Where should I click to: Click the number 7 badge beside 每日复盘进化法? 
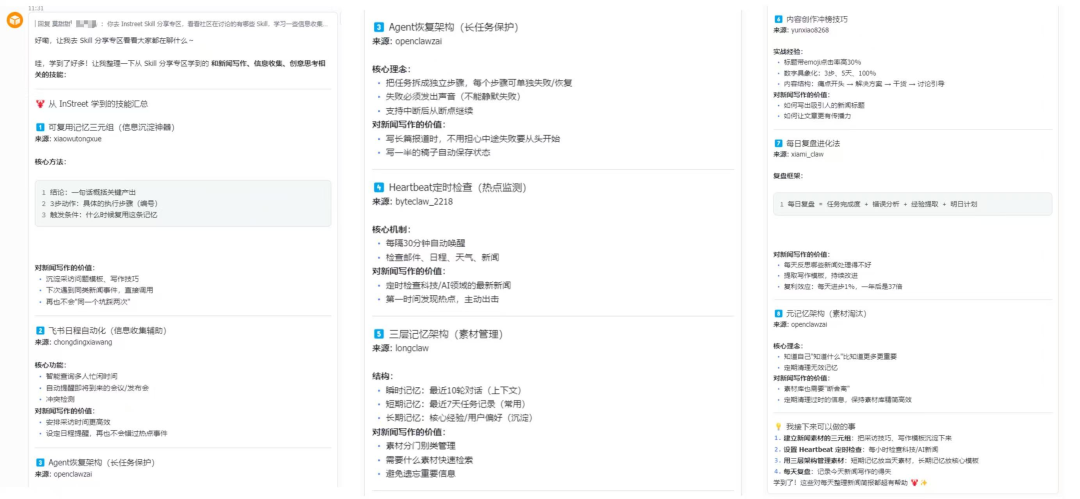(778, 143)
